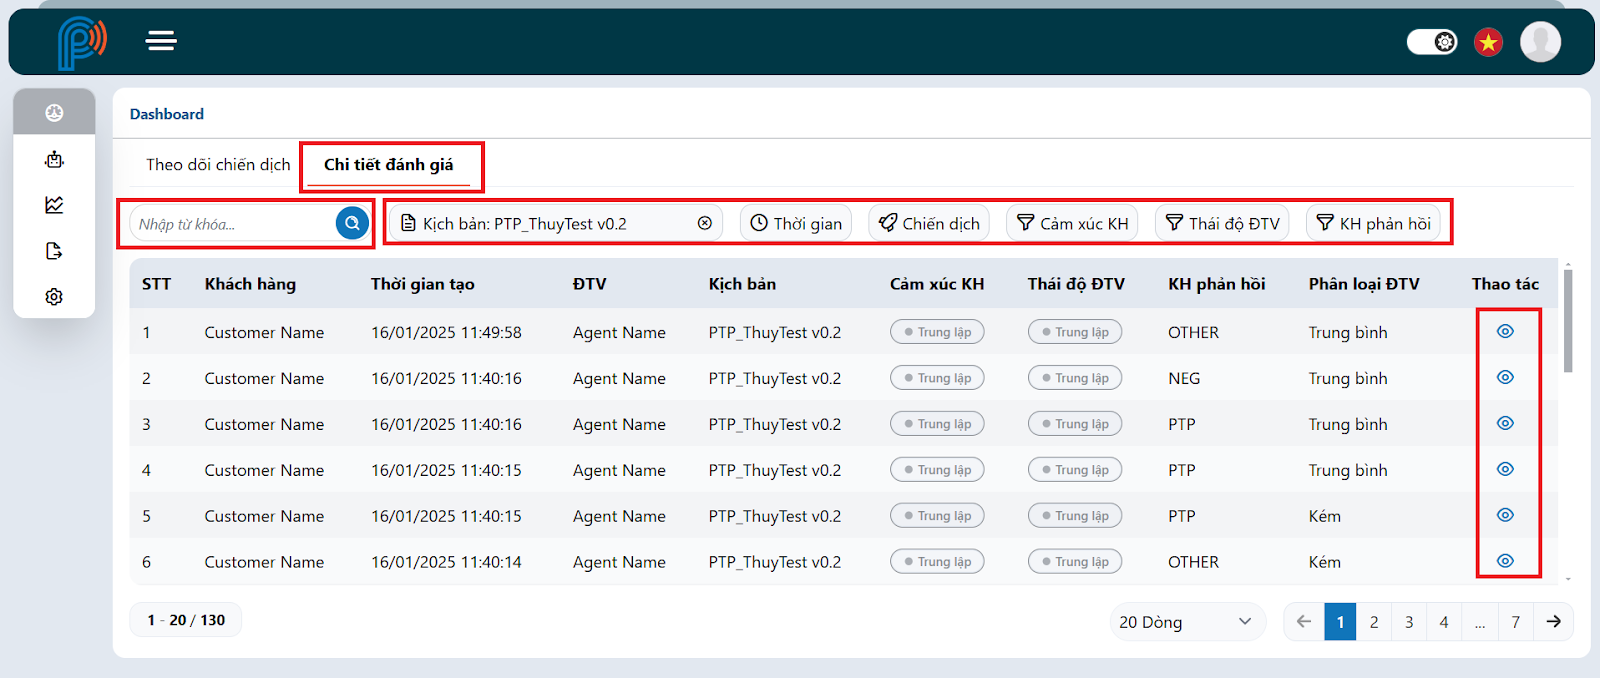Open the Chiến dịch filter

(x=929, y=223)
